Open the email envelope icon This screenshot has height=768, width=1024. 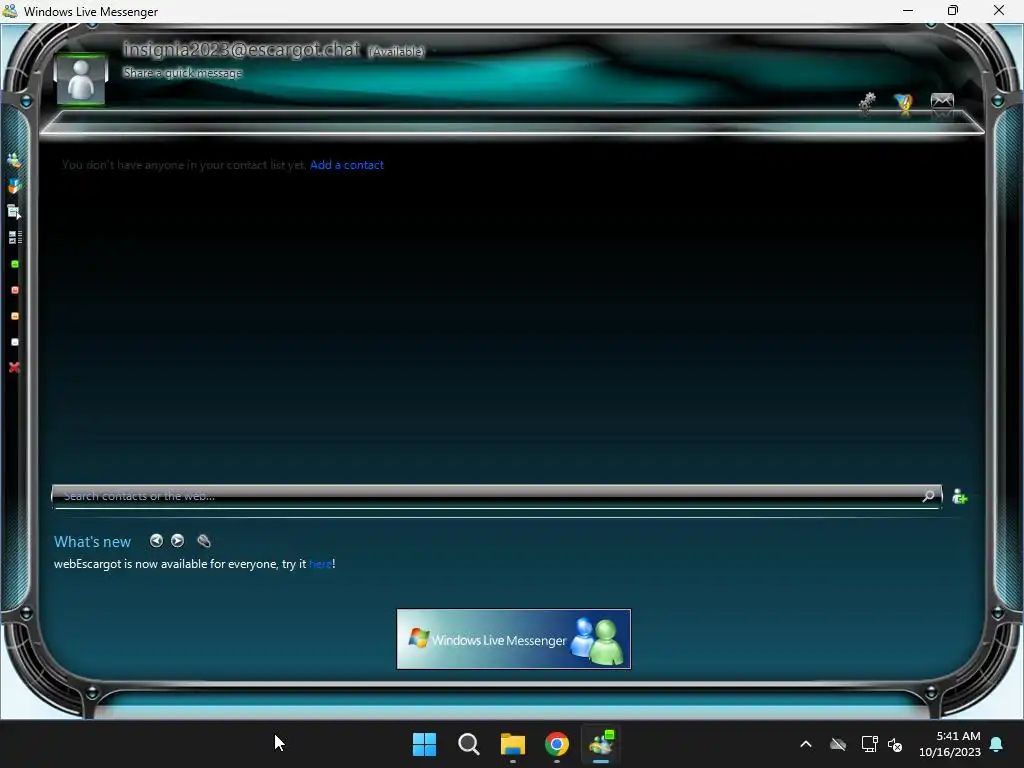942,103
